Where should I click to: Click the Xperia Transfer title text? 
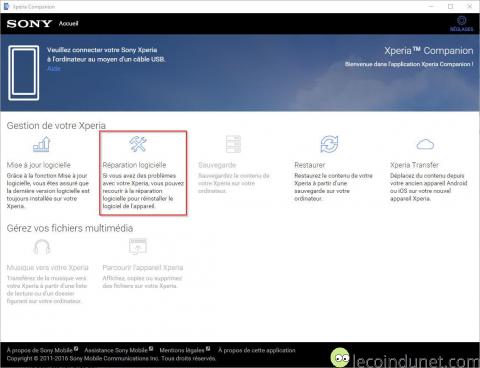(x=414, y=165)
